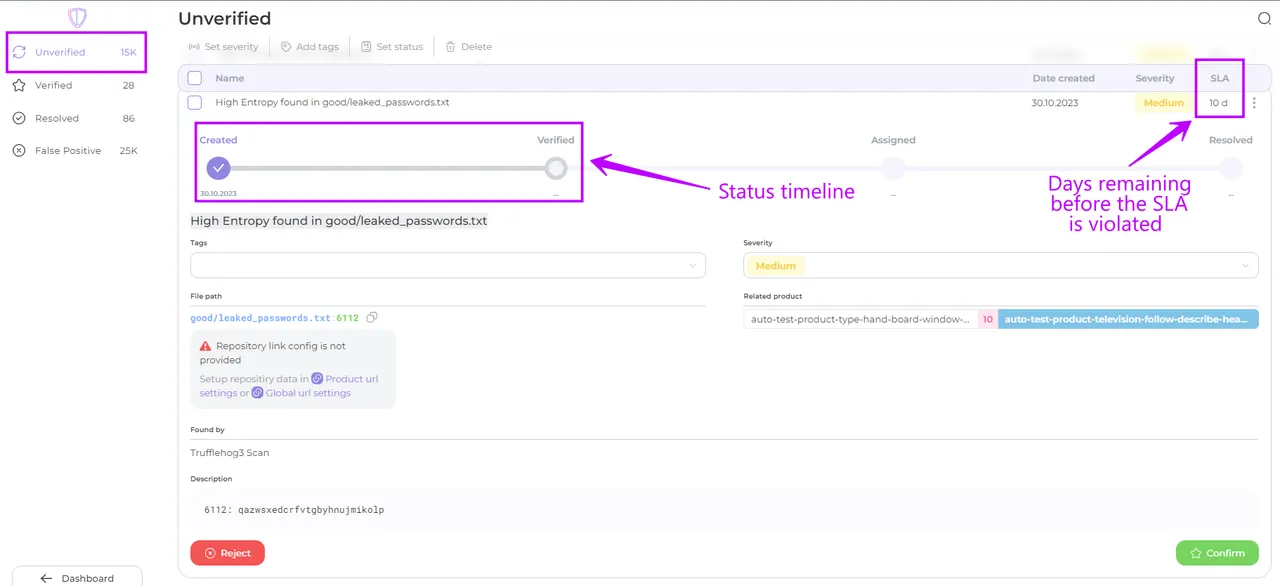Image resolution: width=1280 pixels, height=586 pixels.
Task: Click the Set severity toolbar action
Action: click(x=223, y=47)
